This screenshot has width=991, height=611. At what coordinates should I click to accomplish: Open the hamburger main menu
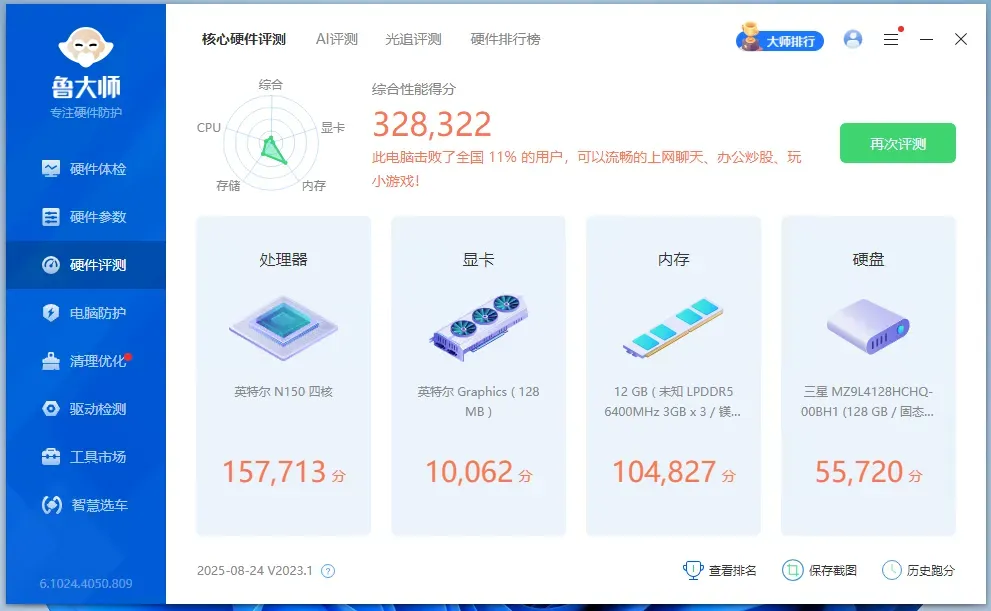click(891, 39)
